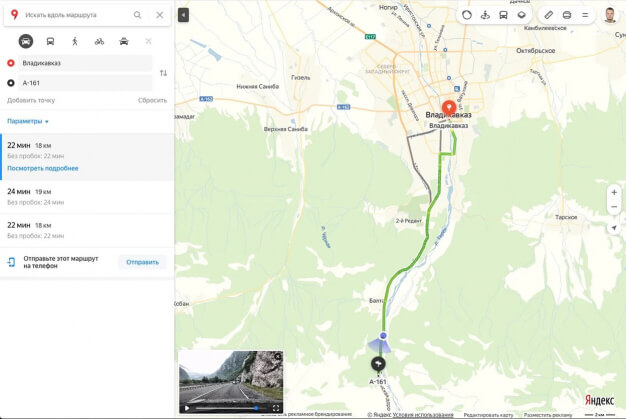
Task: Print the map
Action: pos(567,15)
